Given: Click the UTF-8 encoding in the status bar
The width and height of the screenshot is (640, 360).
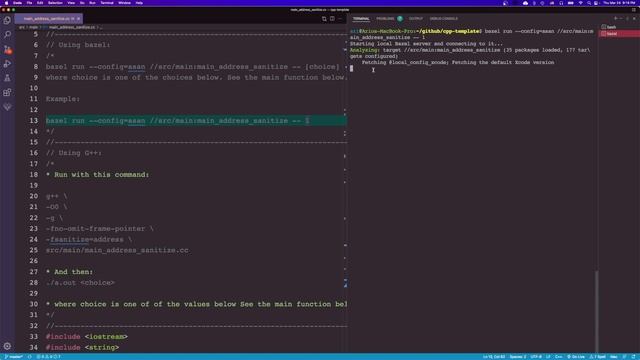Looking at the screenshot, I should [536, 357].
